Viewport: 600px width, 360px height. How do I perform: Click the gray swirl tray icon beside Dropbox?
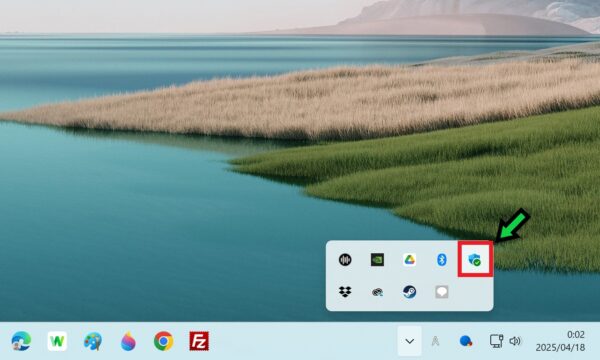(377, 292)
